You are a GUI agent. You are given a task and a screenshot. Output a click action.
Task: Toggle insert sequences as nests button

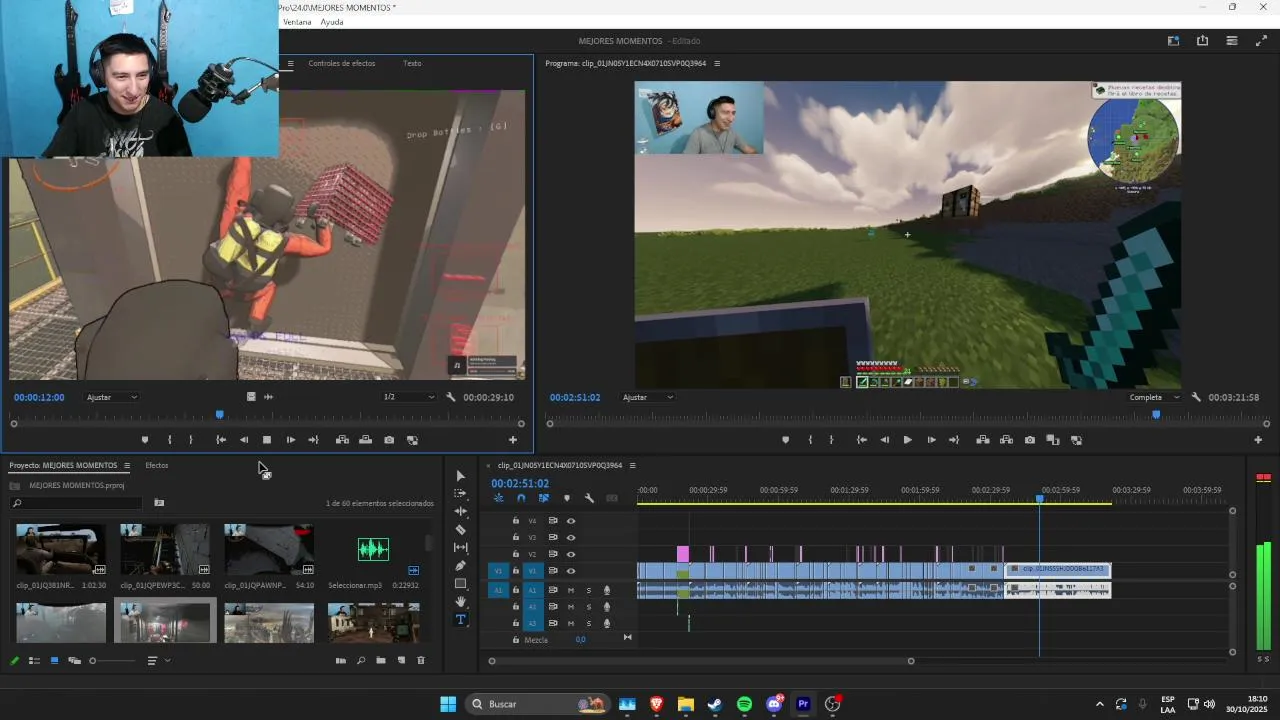click(x=498, y=498)
